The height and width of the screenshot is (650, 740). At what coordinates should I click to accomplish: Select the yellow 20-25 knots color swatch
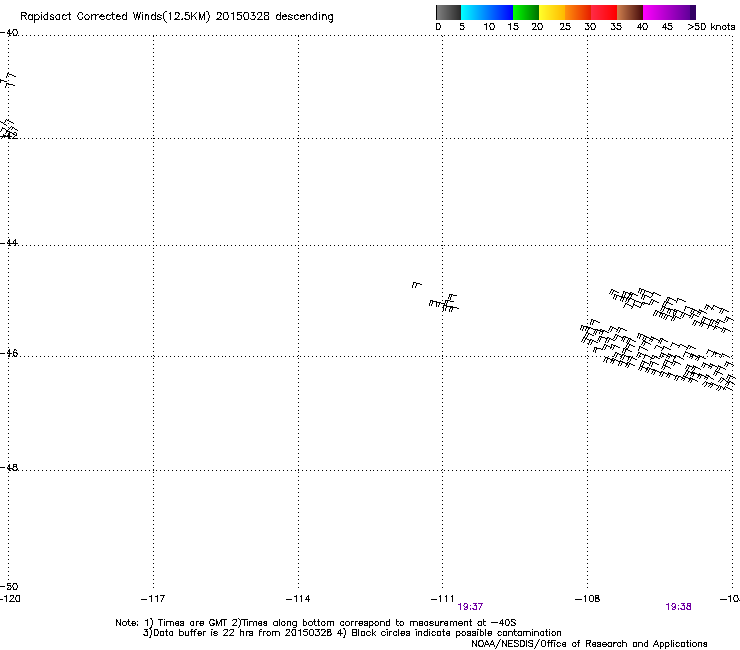click(552, 12)
